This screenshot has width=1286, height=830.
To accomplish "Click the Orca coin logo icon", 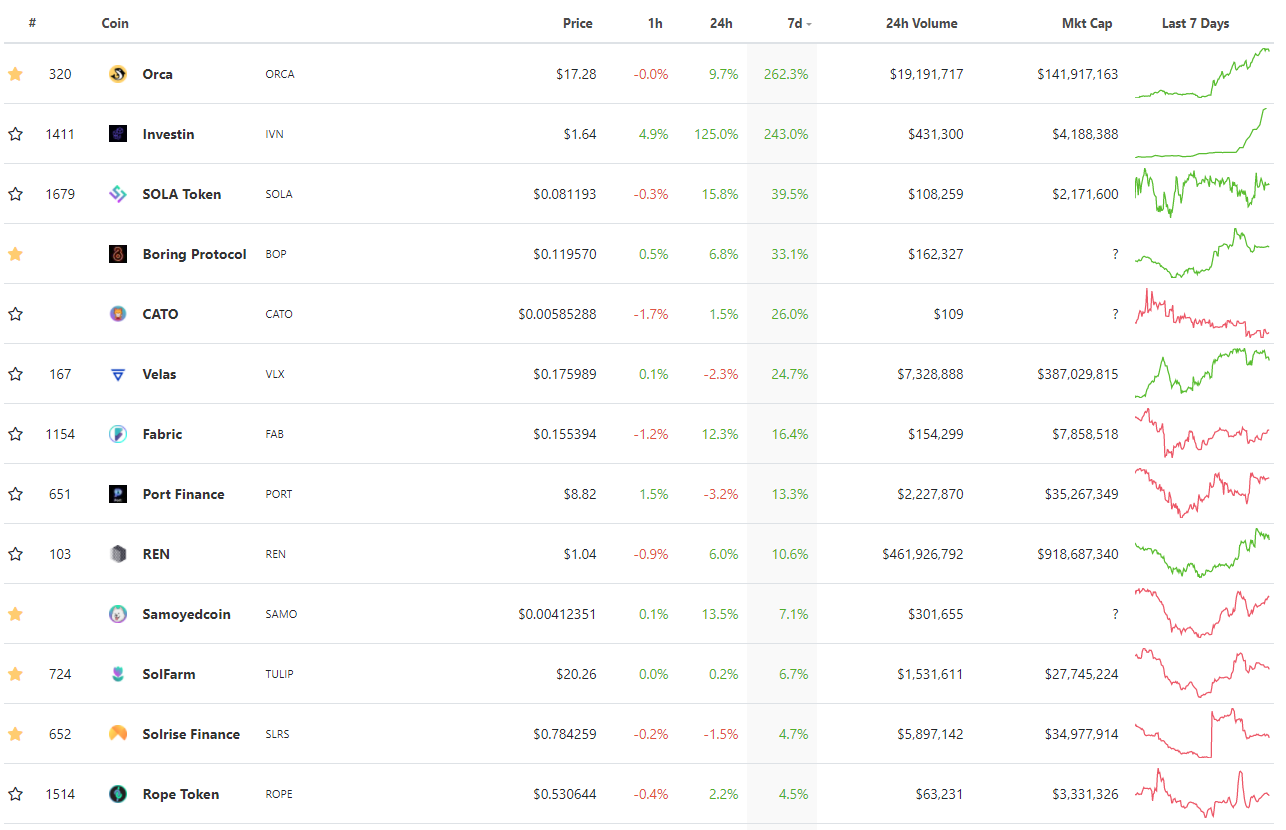I will click(118, 74).
